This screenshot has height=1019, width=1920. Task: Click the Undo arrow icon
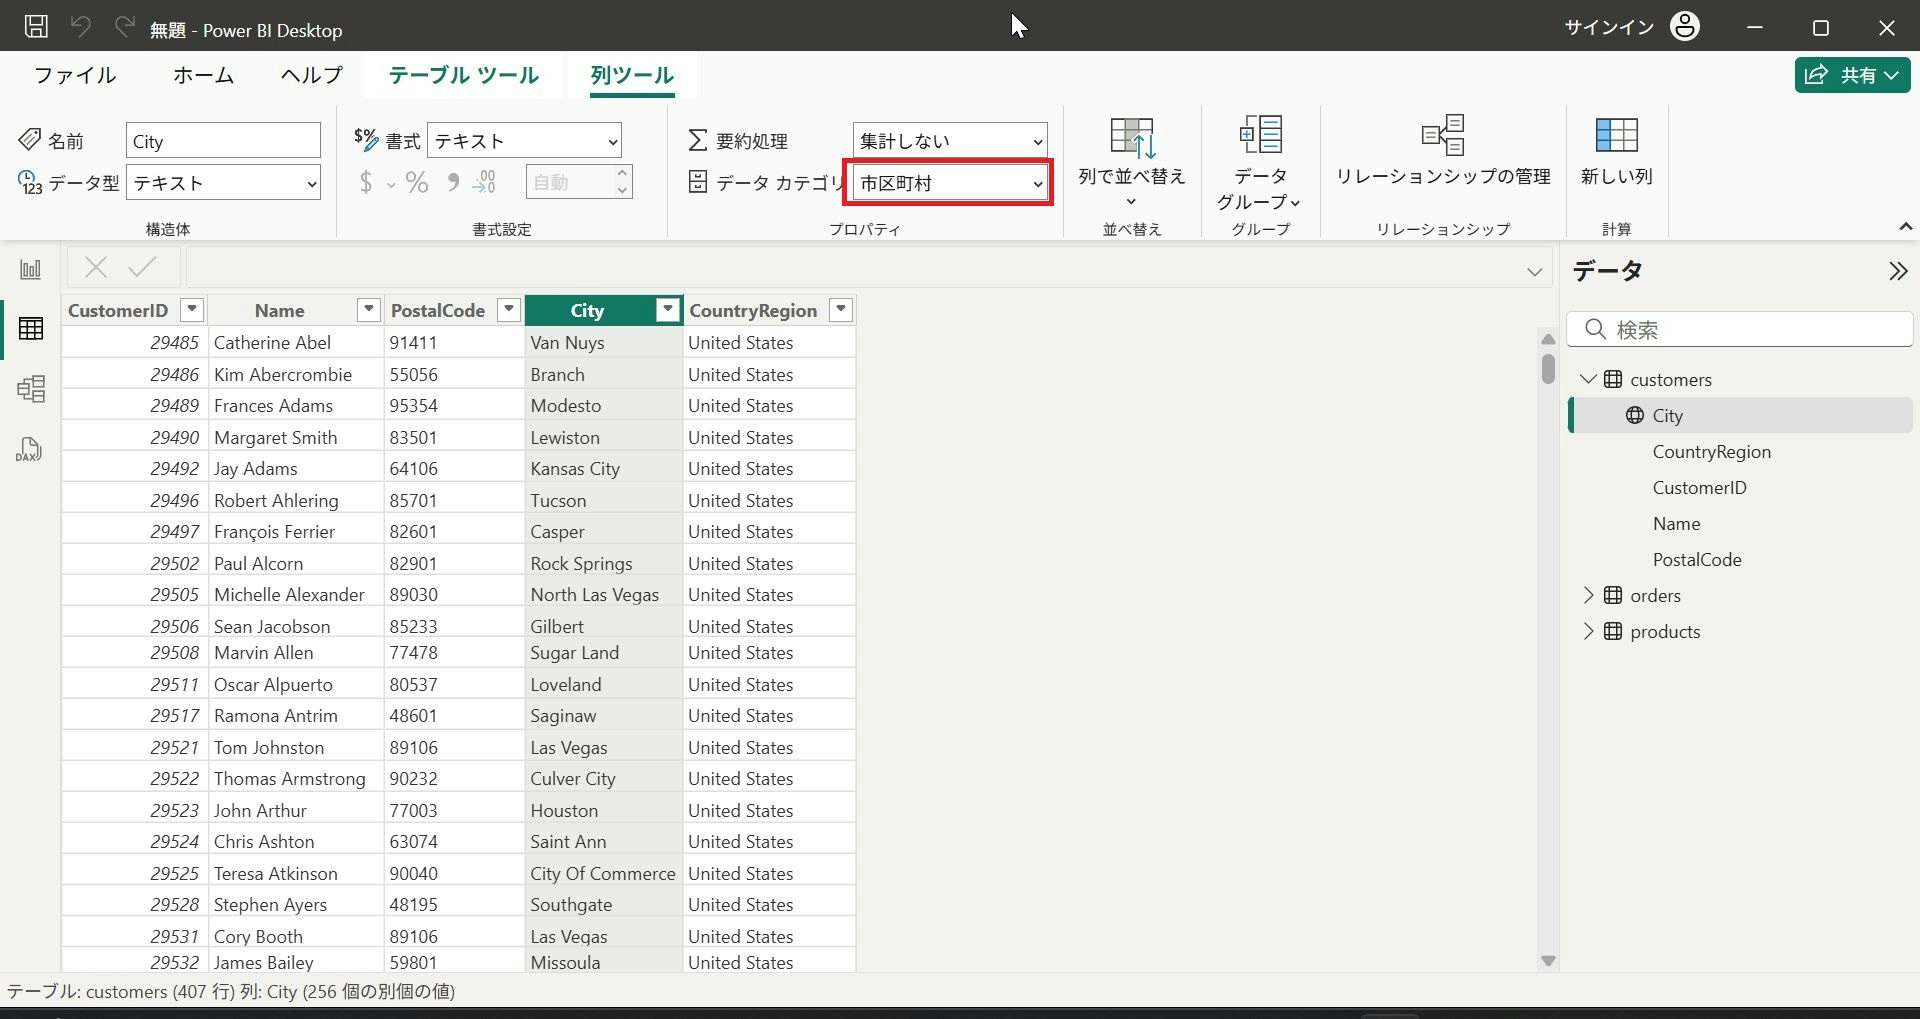[x=81, y=26]
